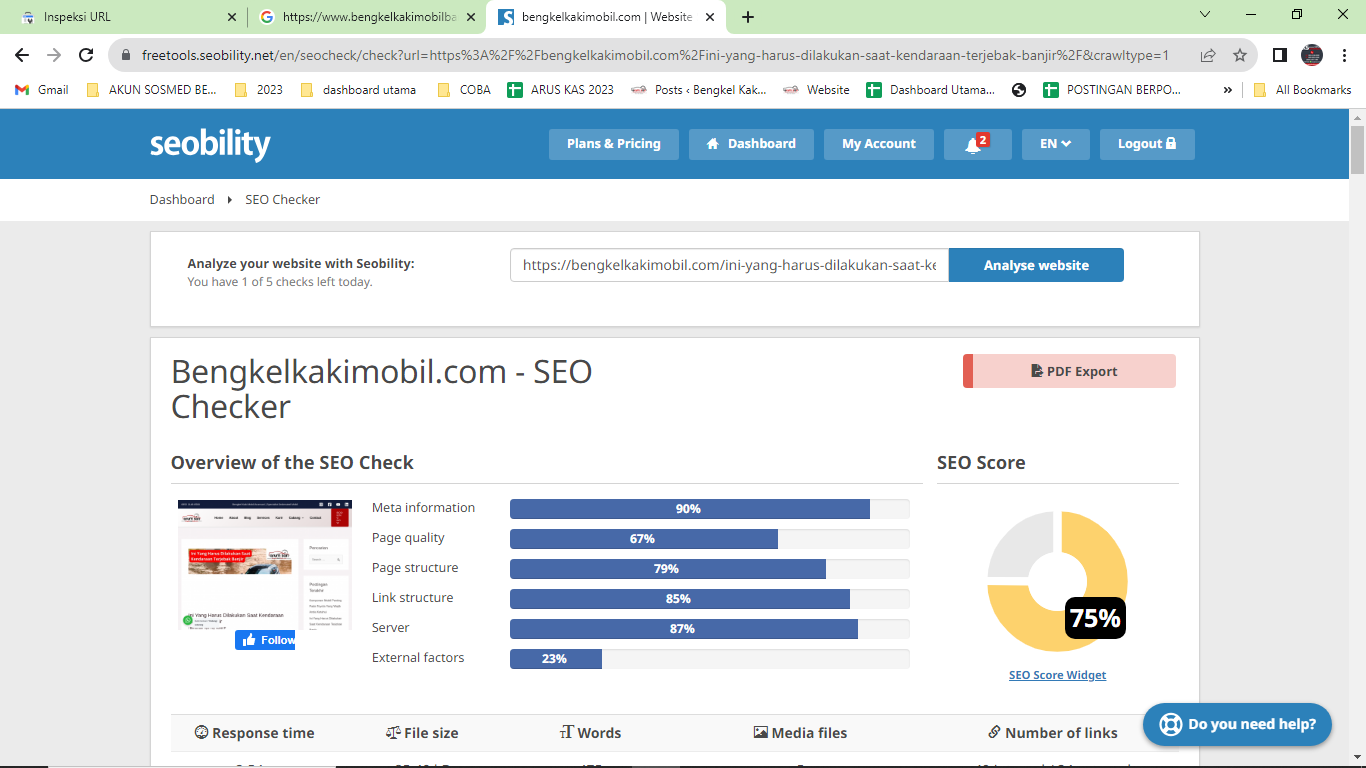Click the Dashboard breadcrumb link
Screen dimensions: 1366x768
click(x=182, y=199)
